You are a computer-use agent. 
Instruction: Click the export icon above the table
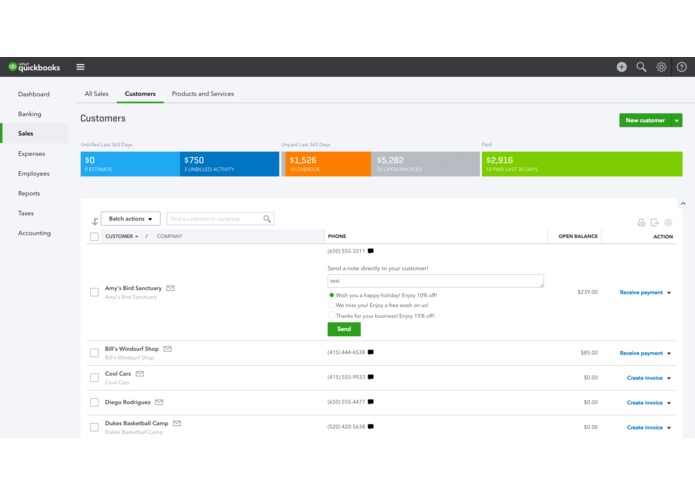click(655, 222)
